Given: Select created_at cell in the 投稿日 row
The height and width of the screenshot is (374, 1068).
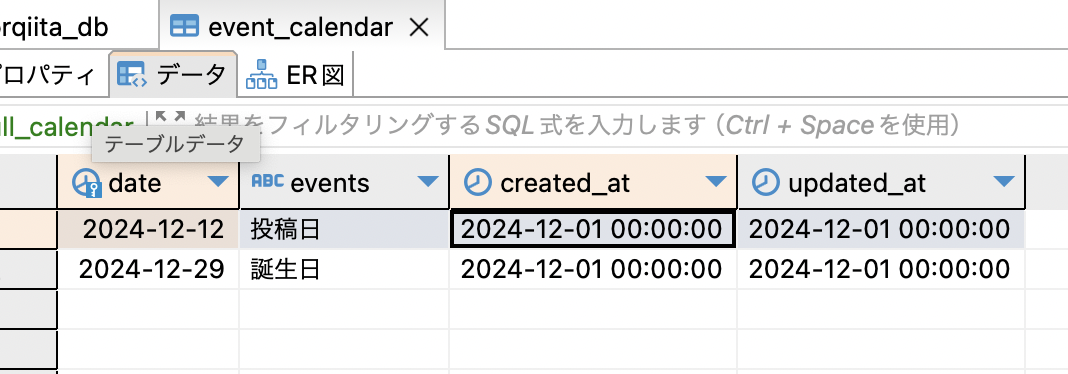Looking at the screenshot, I should [x=593, y=230].
